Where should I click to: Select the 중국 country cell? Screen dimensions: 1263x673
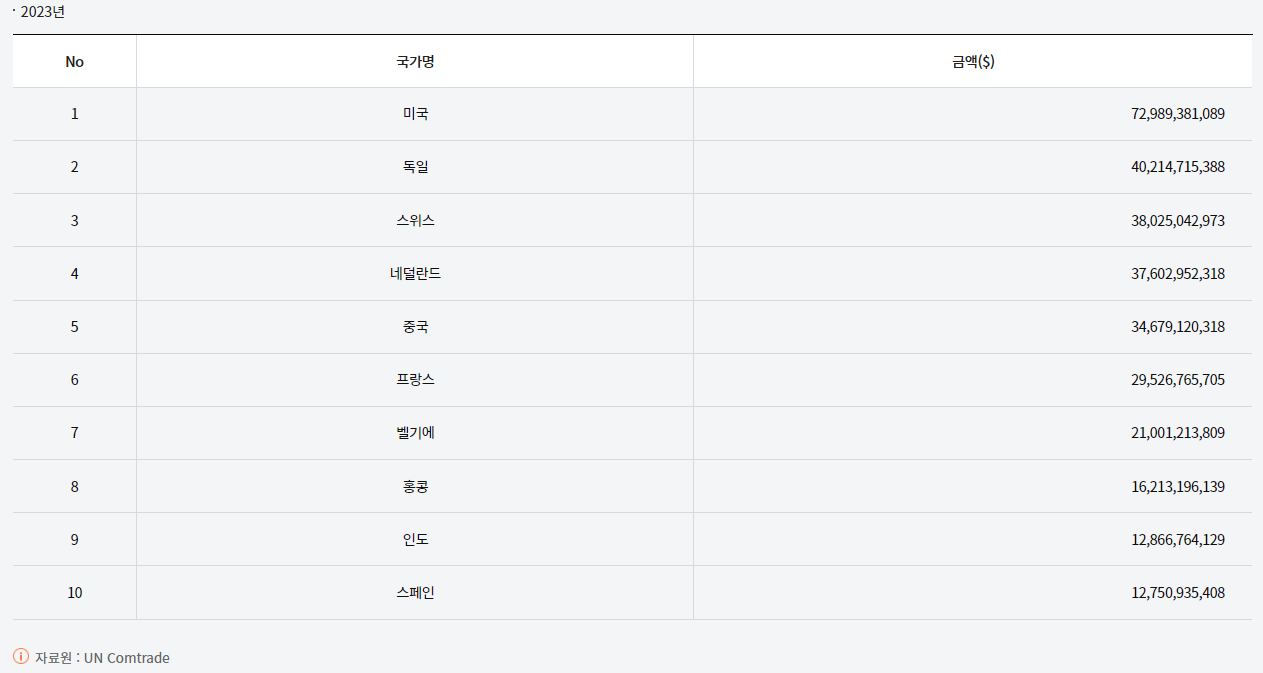[x=415, y=327]
